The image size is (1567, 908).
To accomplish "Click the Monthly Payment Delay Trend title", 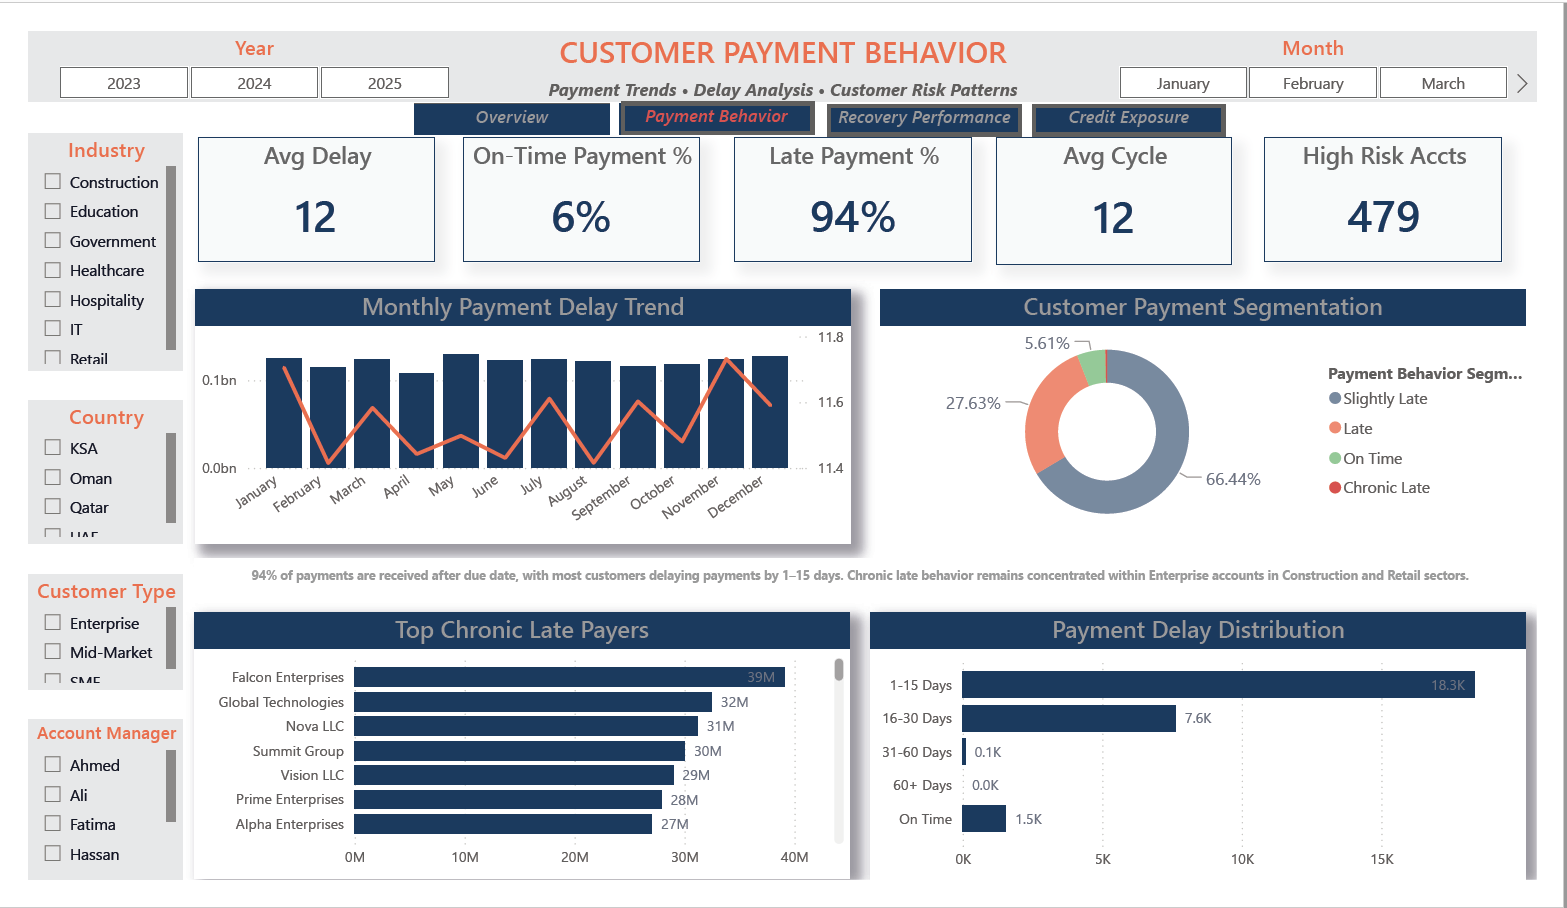I will pyautogui.click(x=523, y=307).
